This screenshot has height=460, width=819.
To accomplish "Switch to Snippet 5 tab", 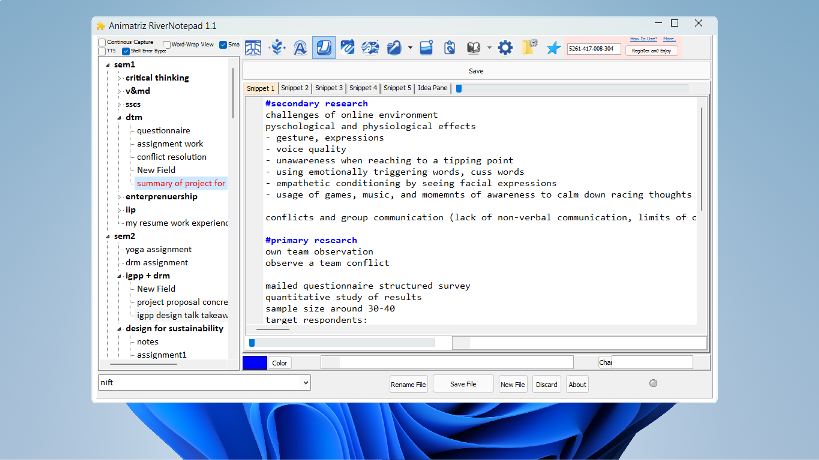I will pyautogui.click(x=397, y=88).
